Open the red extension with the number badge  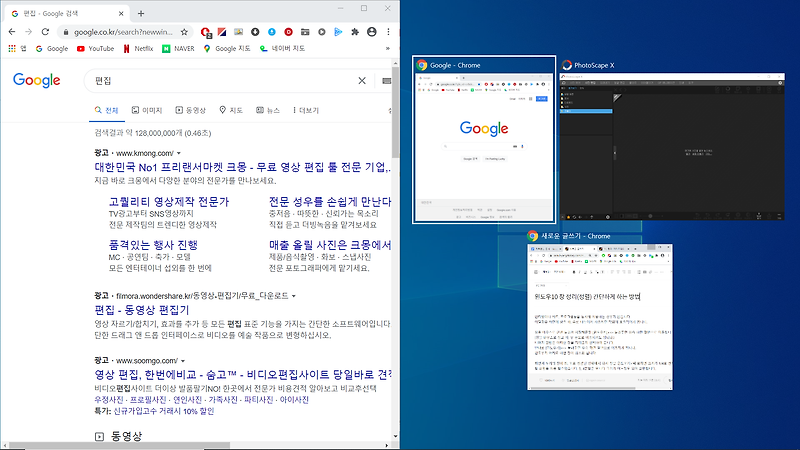[x=206, y=32]
